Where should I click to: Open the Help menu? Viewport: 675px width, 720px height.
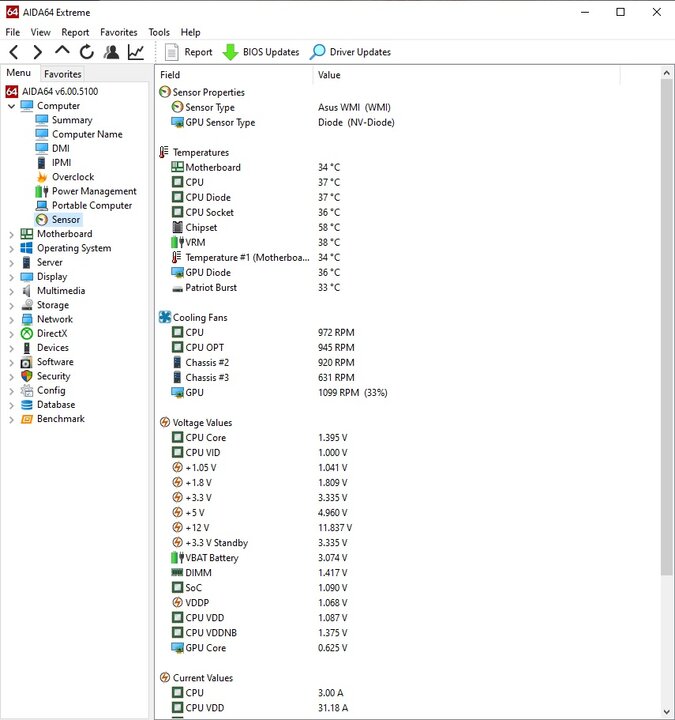pyautogui.click(x=190, y=32)
